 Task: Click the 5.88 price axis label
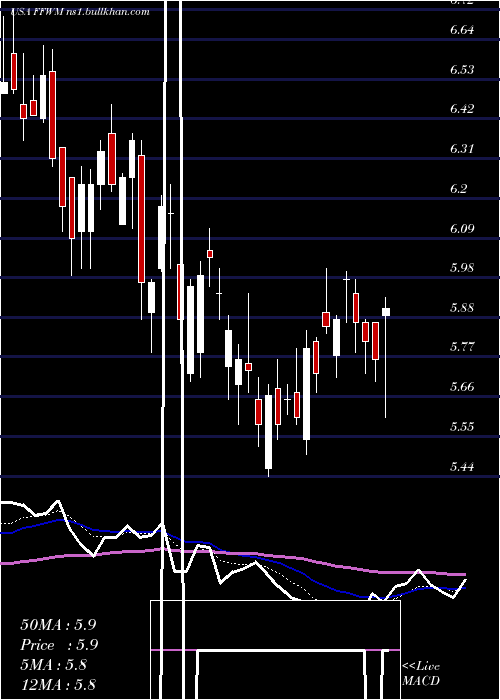pos(462,308)
